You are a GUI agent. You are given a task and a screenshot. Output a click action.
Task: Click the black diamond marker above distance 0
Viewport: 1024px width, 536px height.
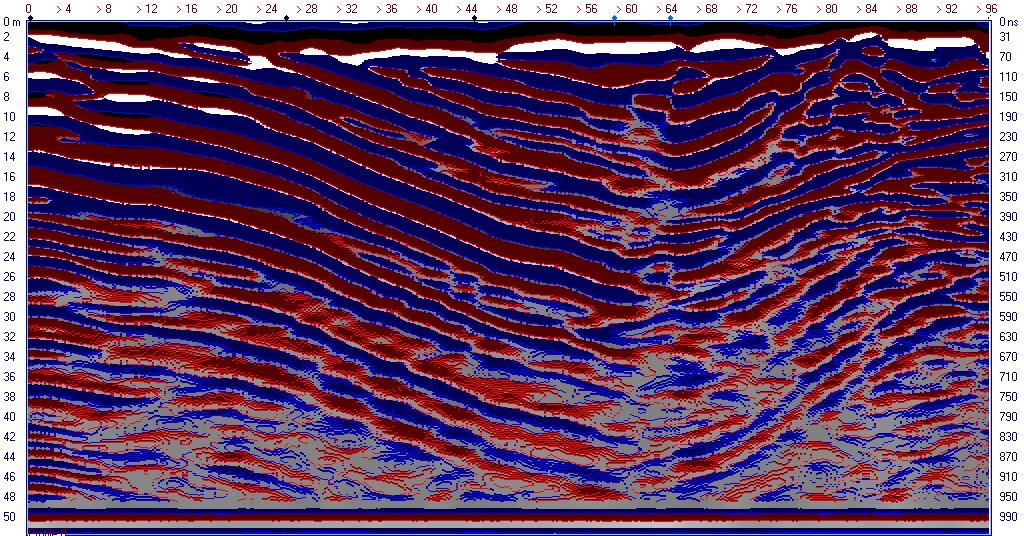click(x=30, y=18)
